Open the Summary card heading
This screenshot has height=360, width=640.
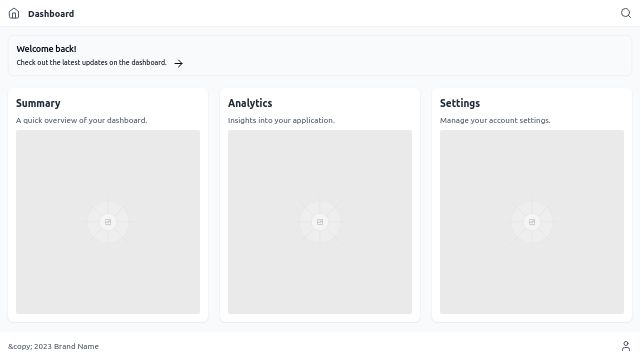[x=38, y=103]
